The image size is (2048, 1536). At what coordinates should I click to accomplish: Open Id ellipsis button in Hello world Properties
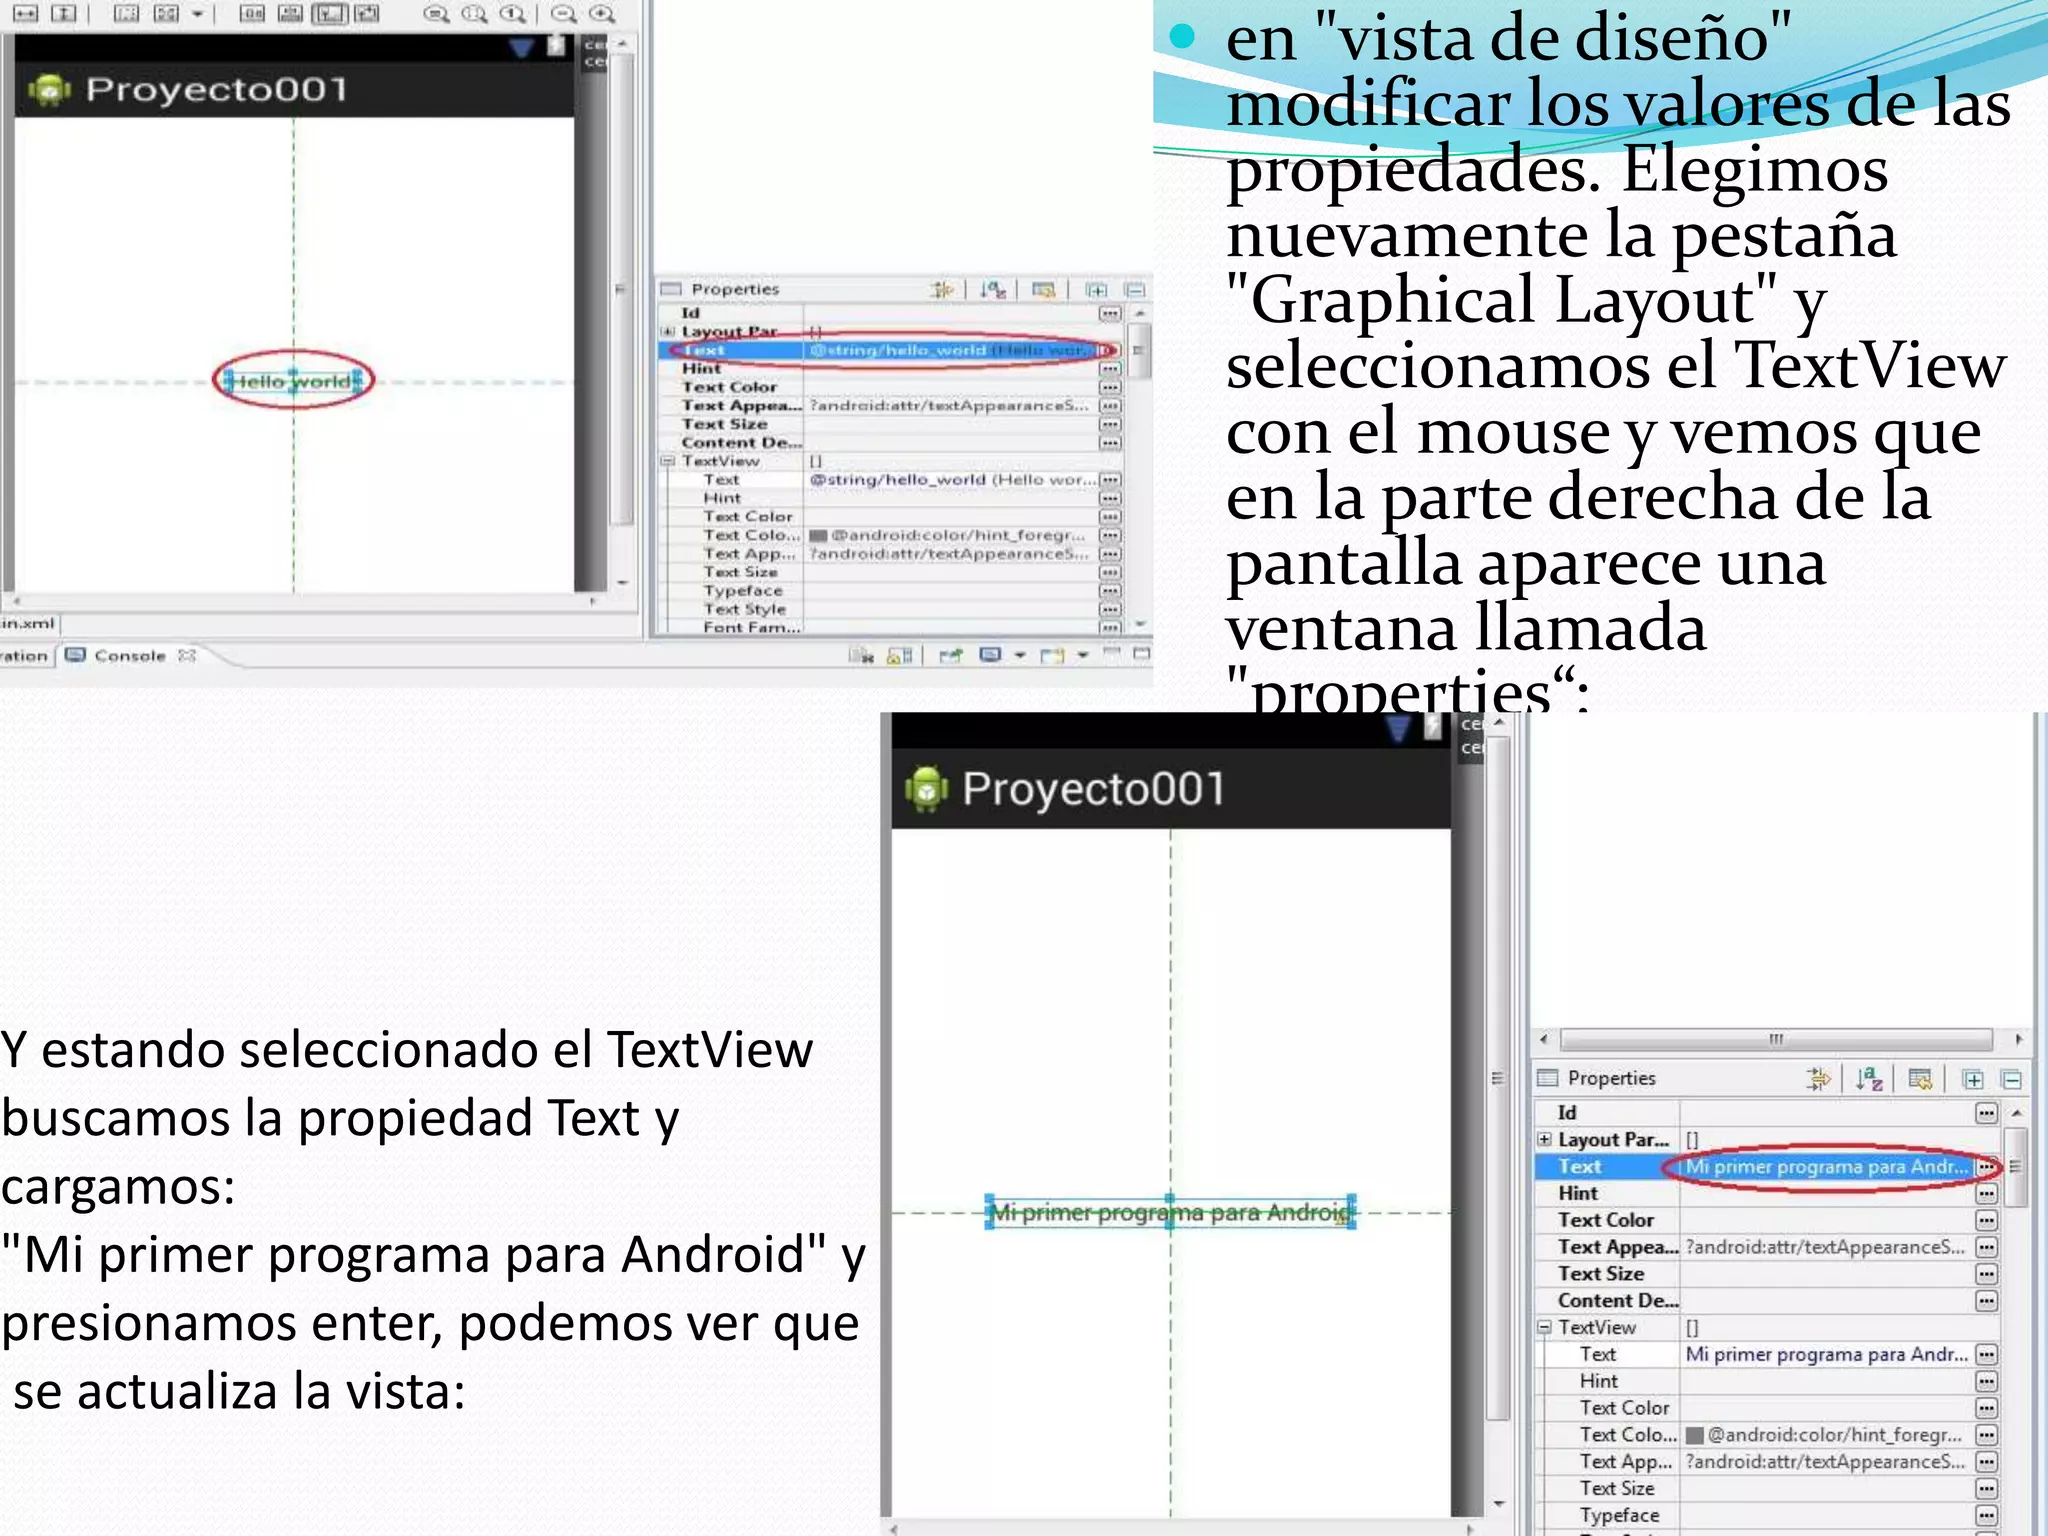(1110, 313)
